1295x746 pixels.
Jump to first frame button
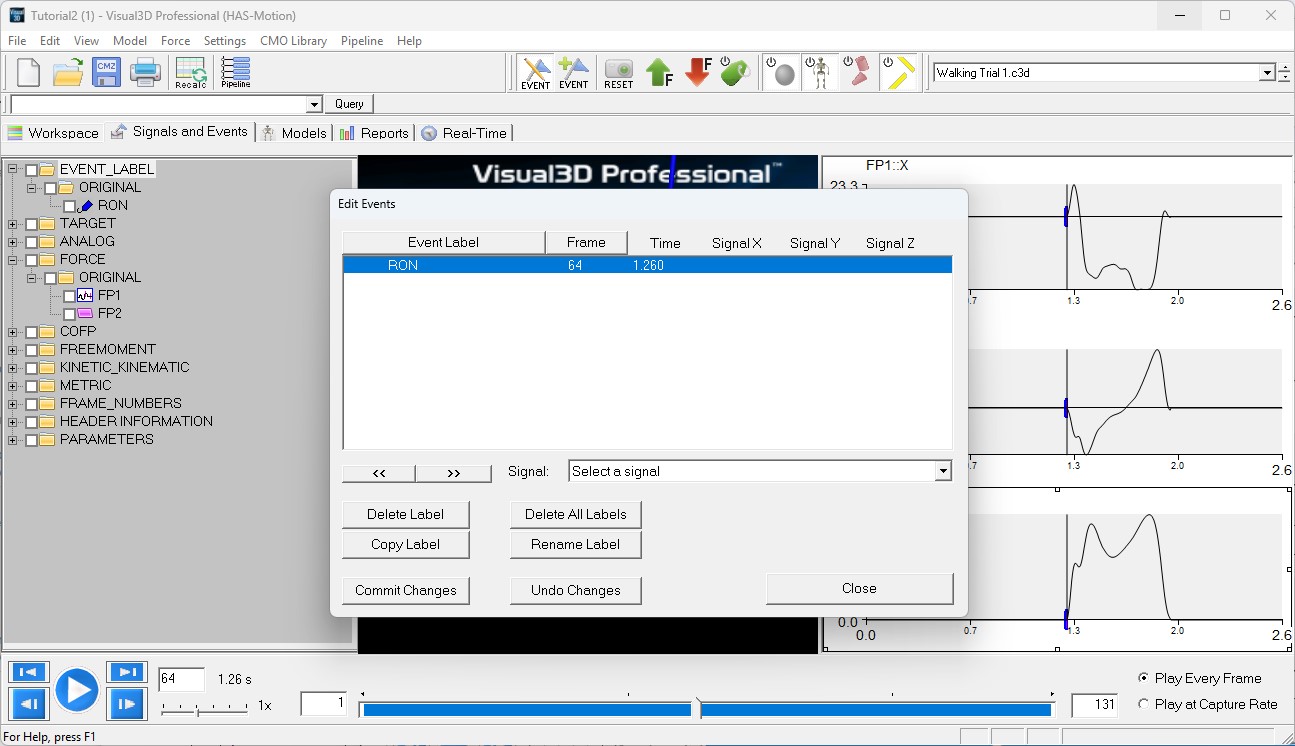(29, 672)
